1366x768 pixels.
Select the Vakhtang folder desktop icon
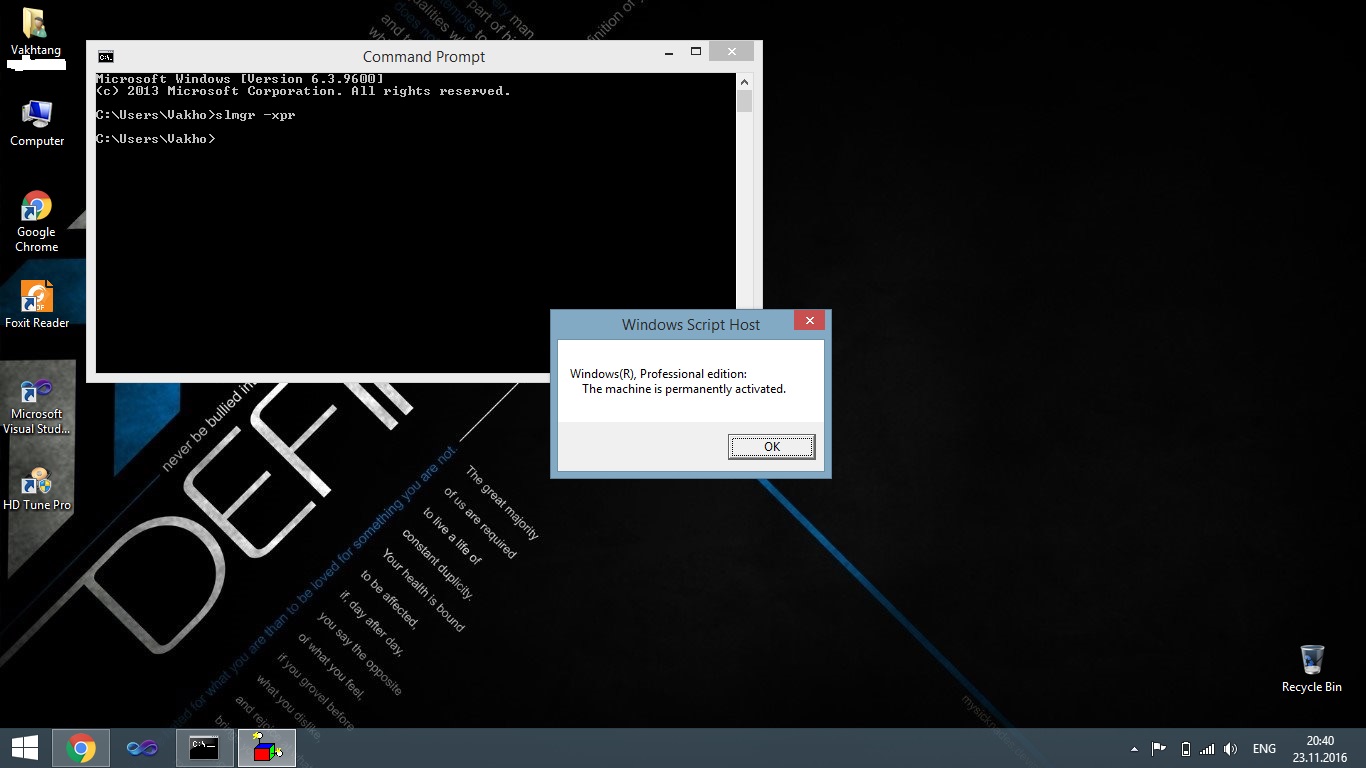click(35, 32)
